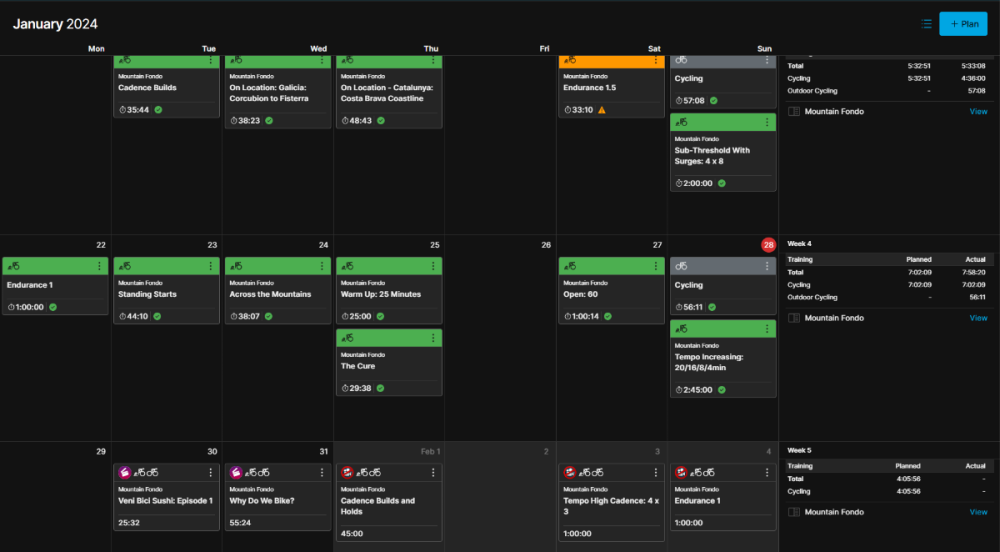Open options menu for Standing Starts workout
Screen dimensions: 1000x552
[210, 266]
